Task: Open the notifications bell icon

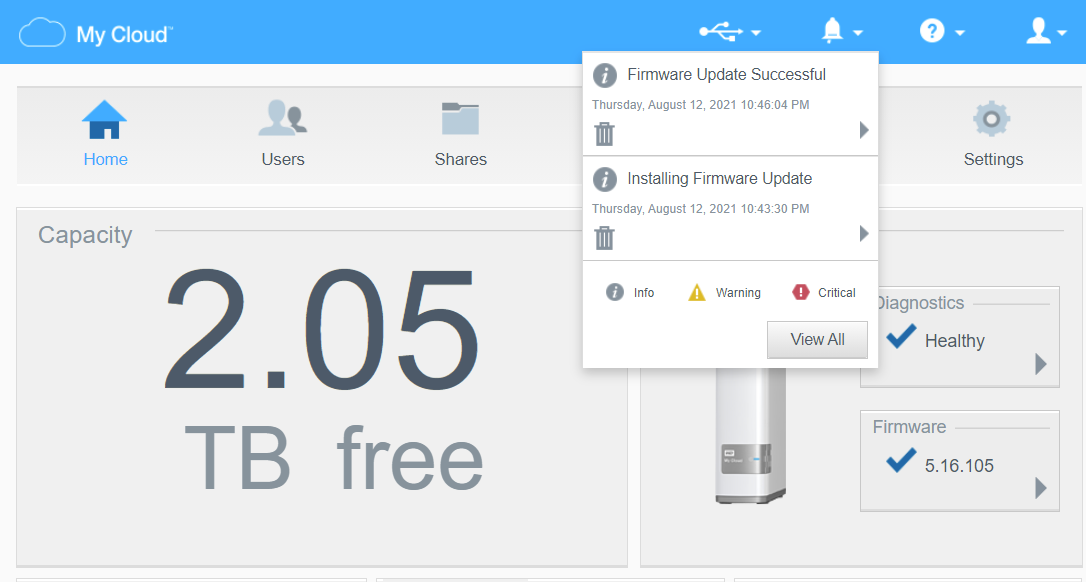Action: (832, 31)
